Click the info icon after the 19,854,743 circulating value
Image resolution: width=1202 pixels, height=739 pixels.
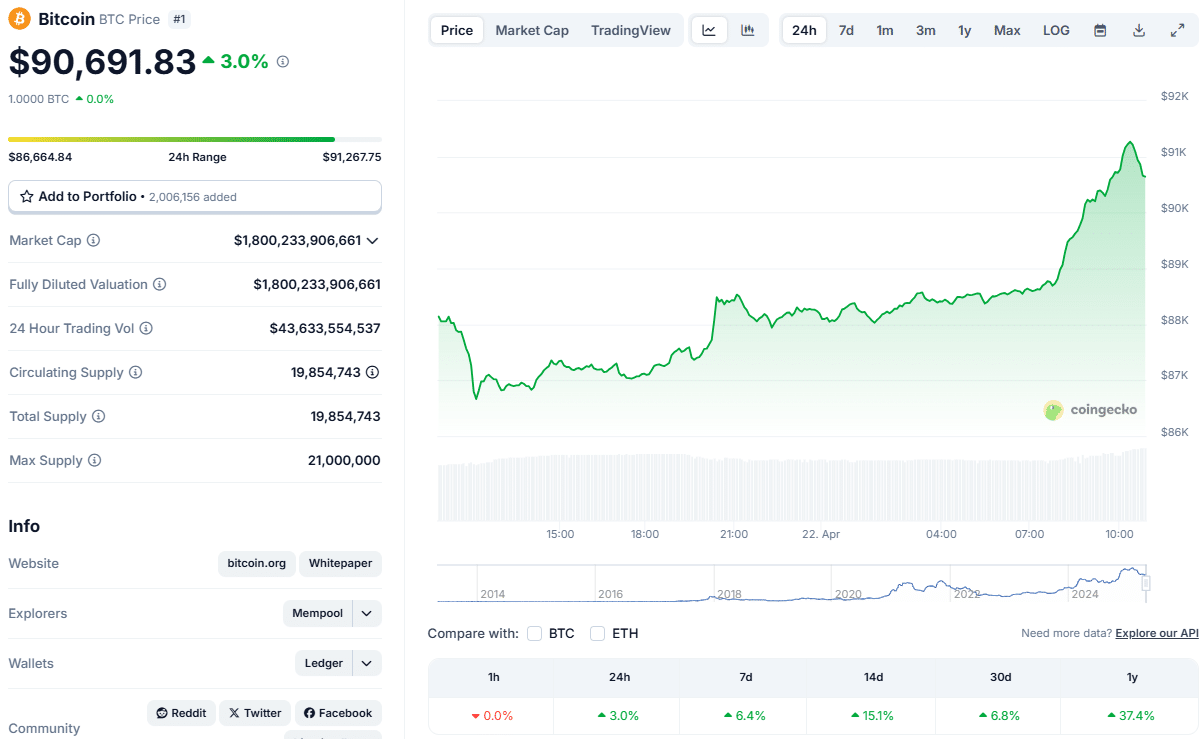point(372,373)
